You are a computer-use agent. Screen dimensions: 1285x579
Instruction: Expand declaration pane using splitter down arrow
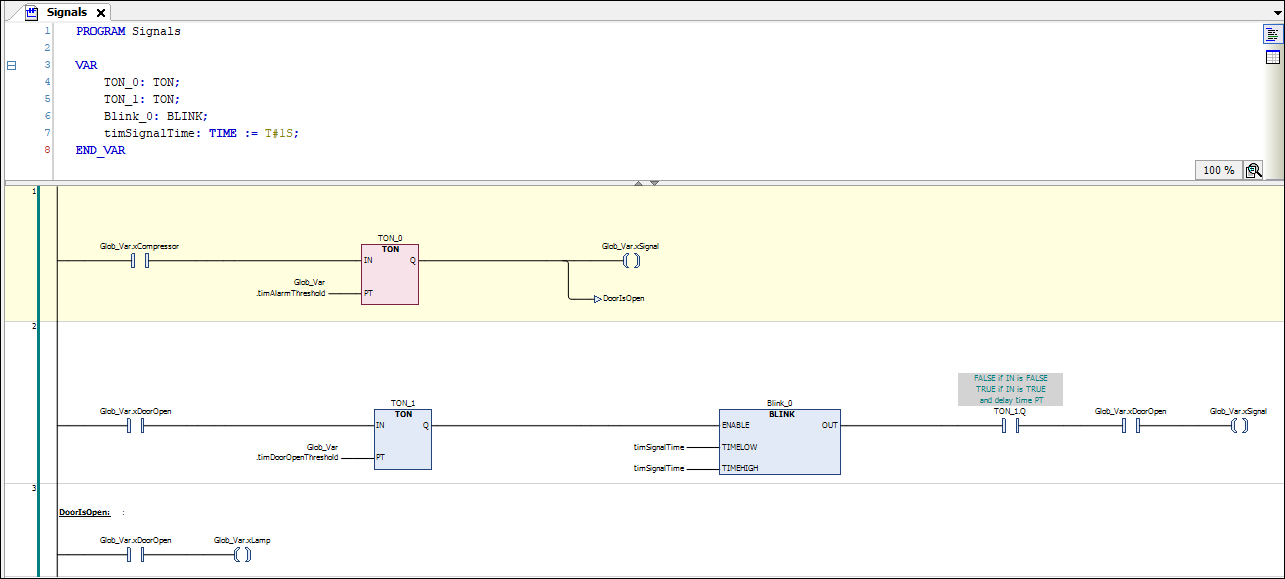pos(654,183)
